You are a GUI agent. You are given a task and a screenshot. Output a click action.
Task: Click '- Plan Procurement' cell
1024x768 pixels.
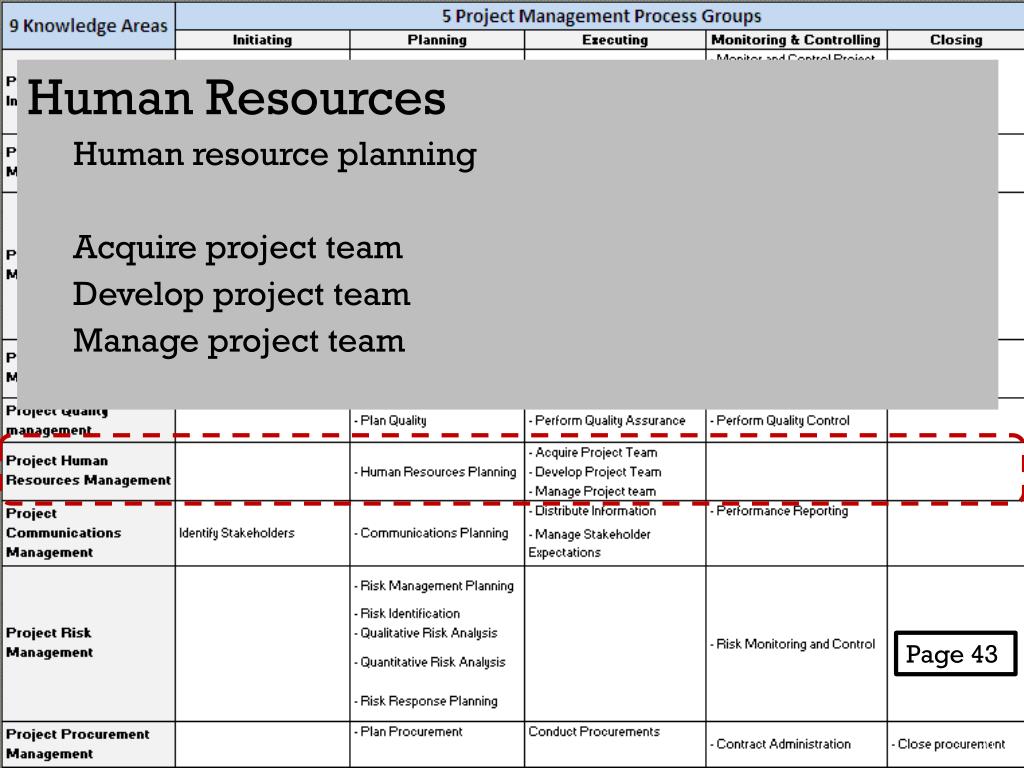408,731
